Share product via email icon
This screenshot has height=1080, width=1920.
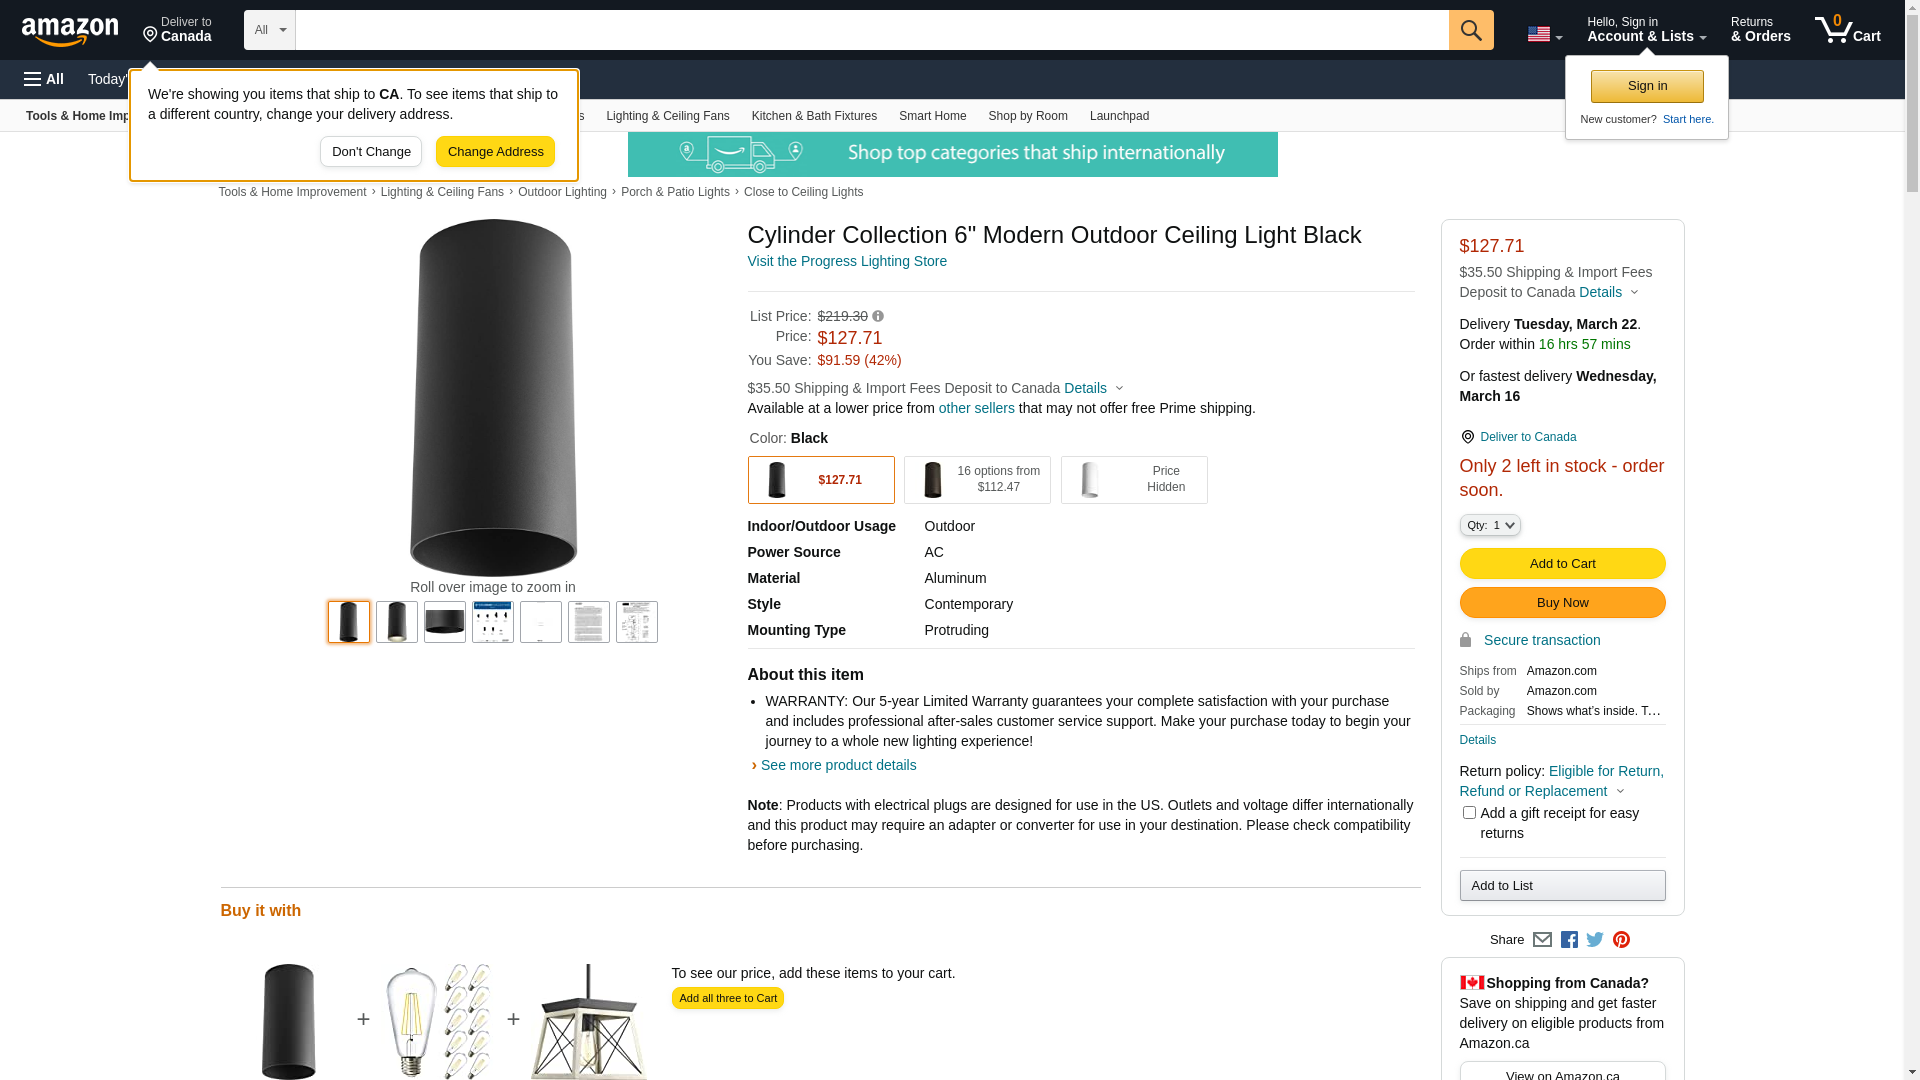1542,940
